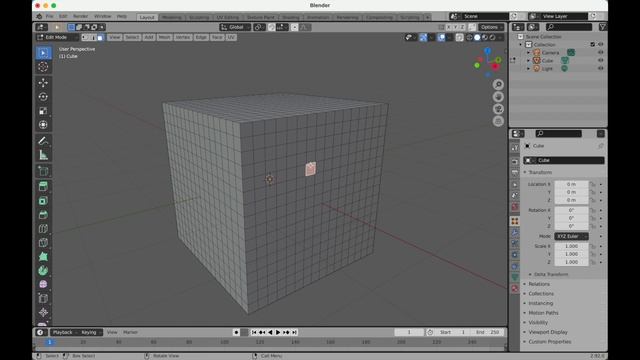Select the Extrude Region tool

pos(43,187)
